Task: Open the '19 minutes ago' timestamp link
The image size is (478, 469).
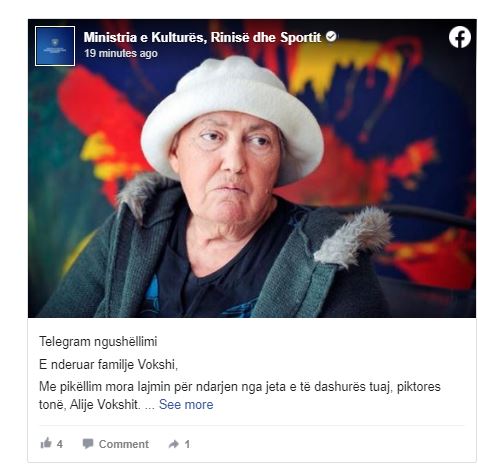Action: point(121,53)
